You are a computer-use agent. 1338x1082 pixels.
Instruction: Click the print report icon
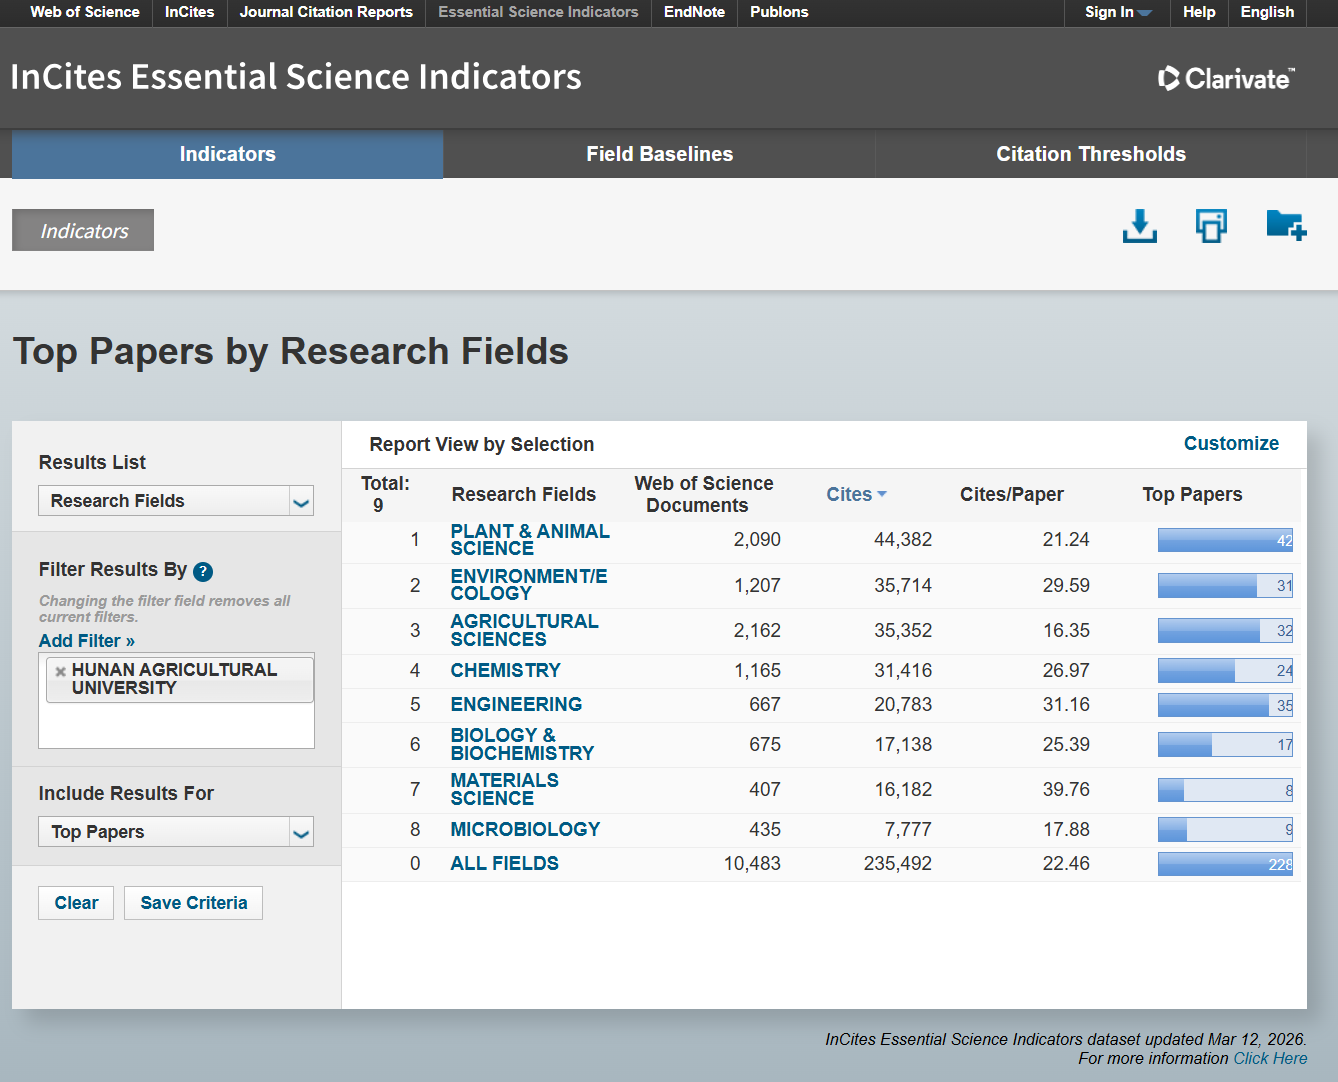pyautogui.click(x=1211, y=227)
